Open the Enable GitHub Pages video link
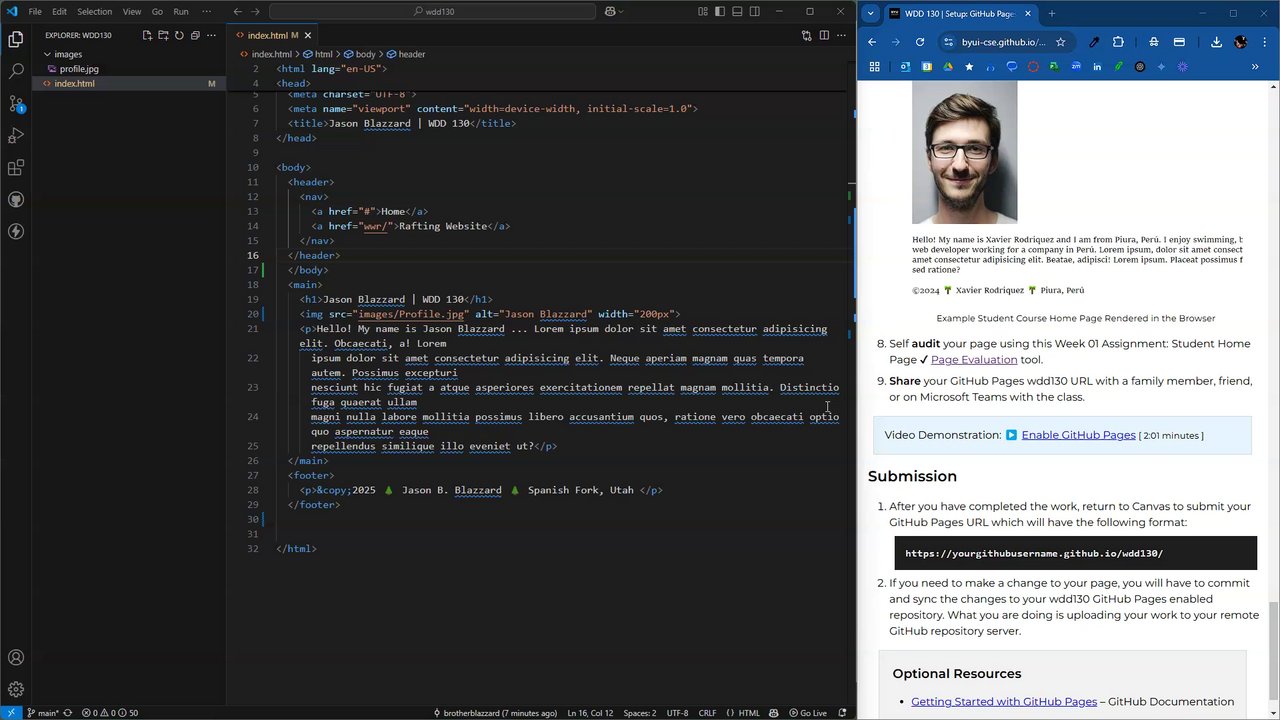This screenshot has width=1280, height=720. click(x=1078, y=435)
